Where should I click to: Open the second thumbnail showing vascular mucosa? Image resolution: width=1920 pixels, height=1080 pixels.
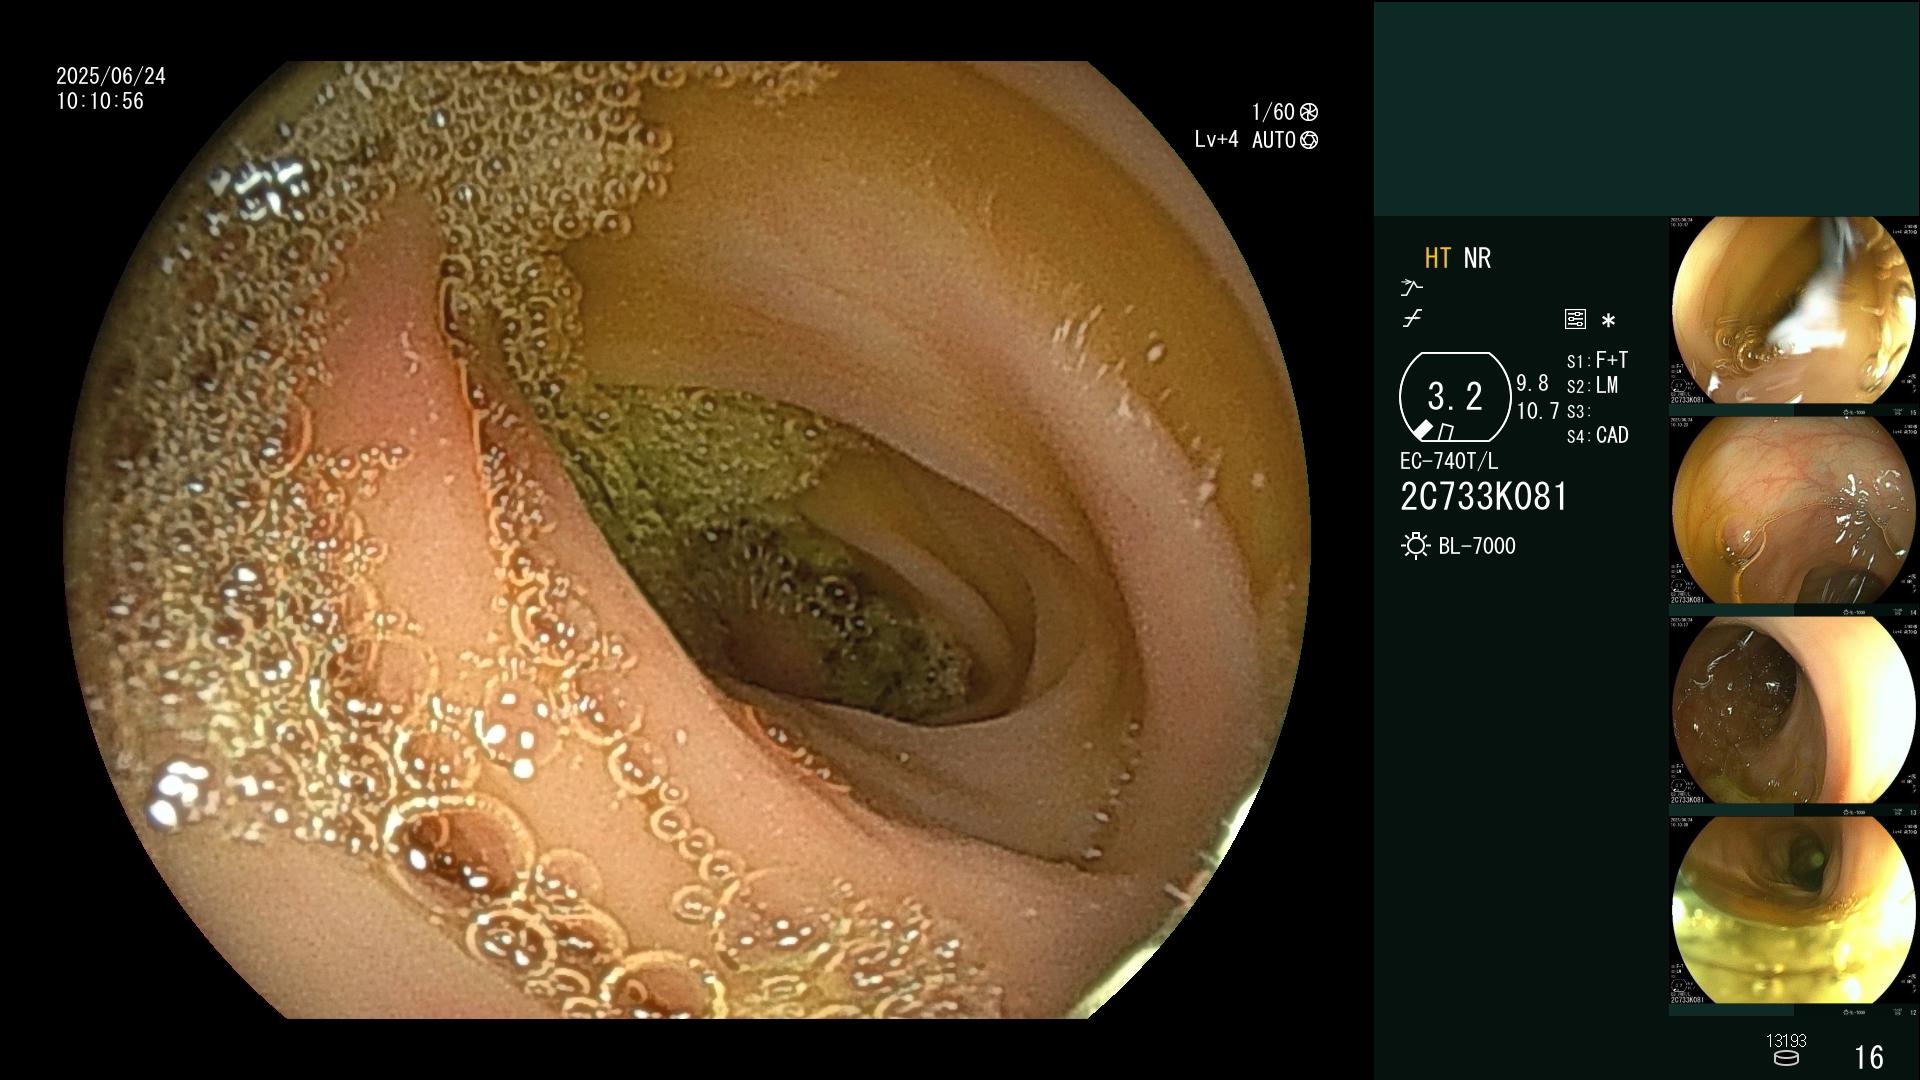[x=1794, y=511]
